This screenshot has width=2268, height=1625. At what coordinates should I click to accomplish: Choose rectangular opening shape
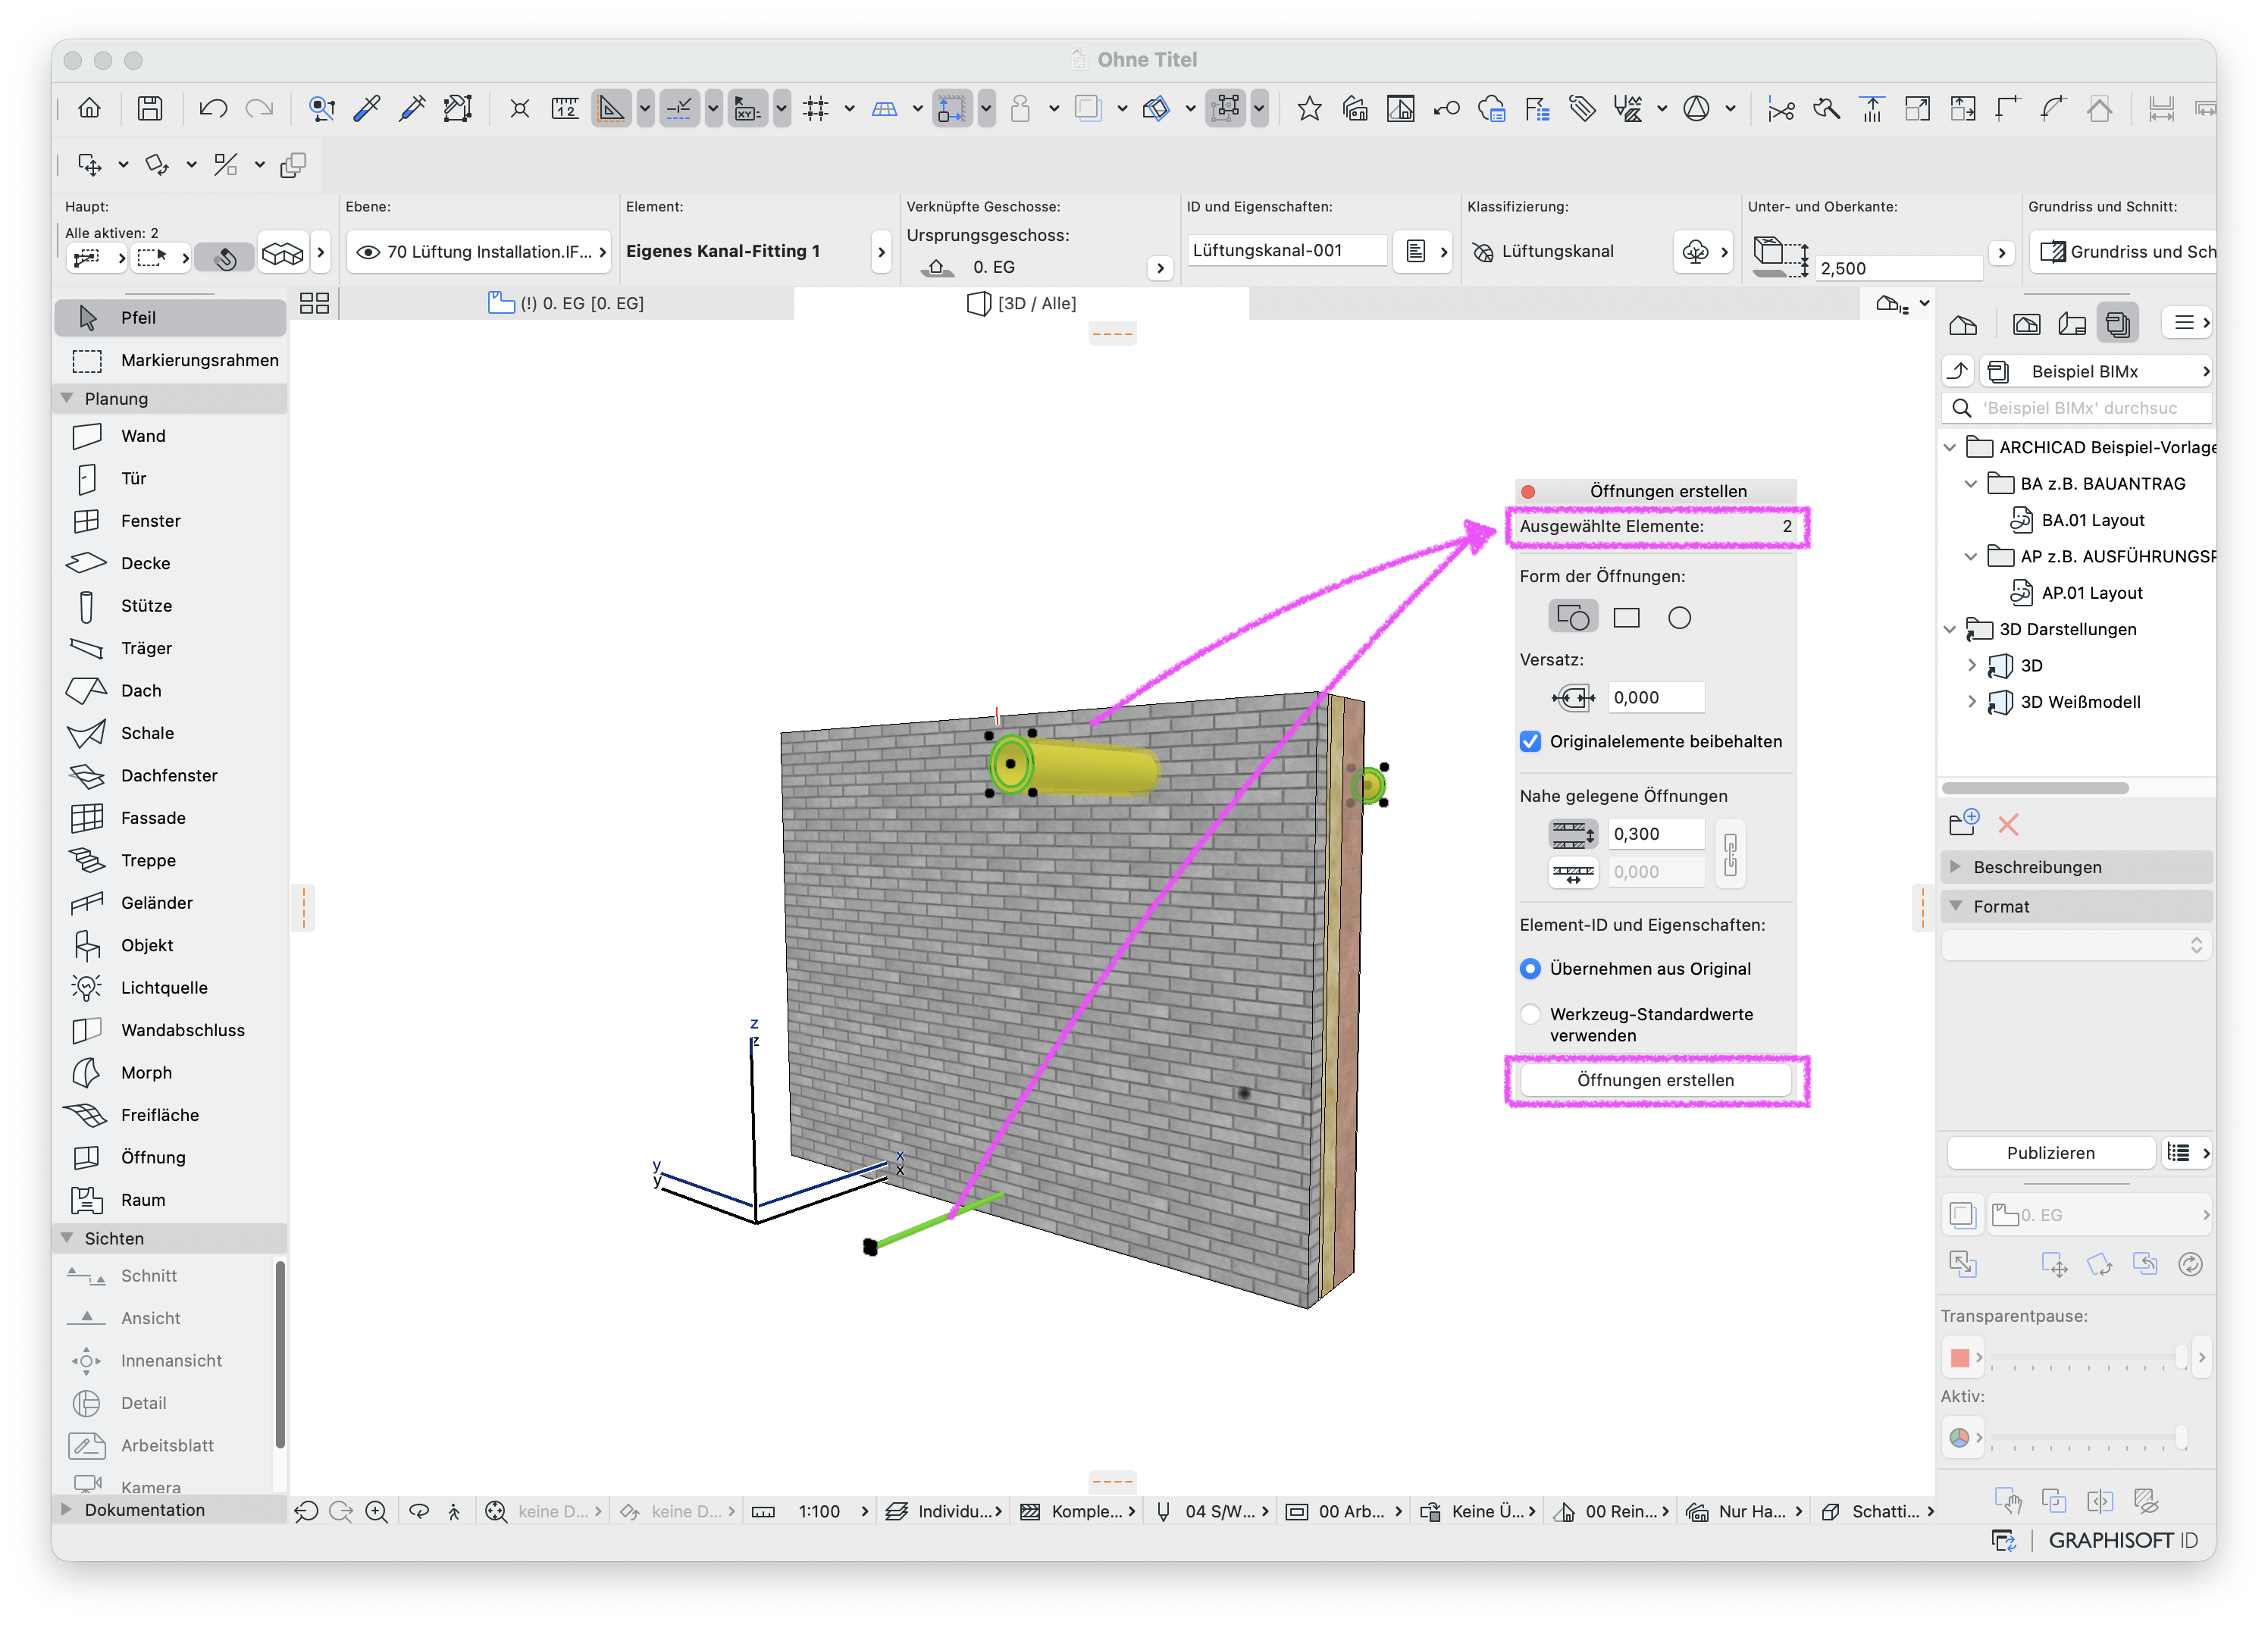tap(1627, 618)
